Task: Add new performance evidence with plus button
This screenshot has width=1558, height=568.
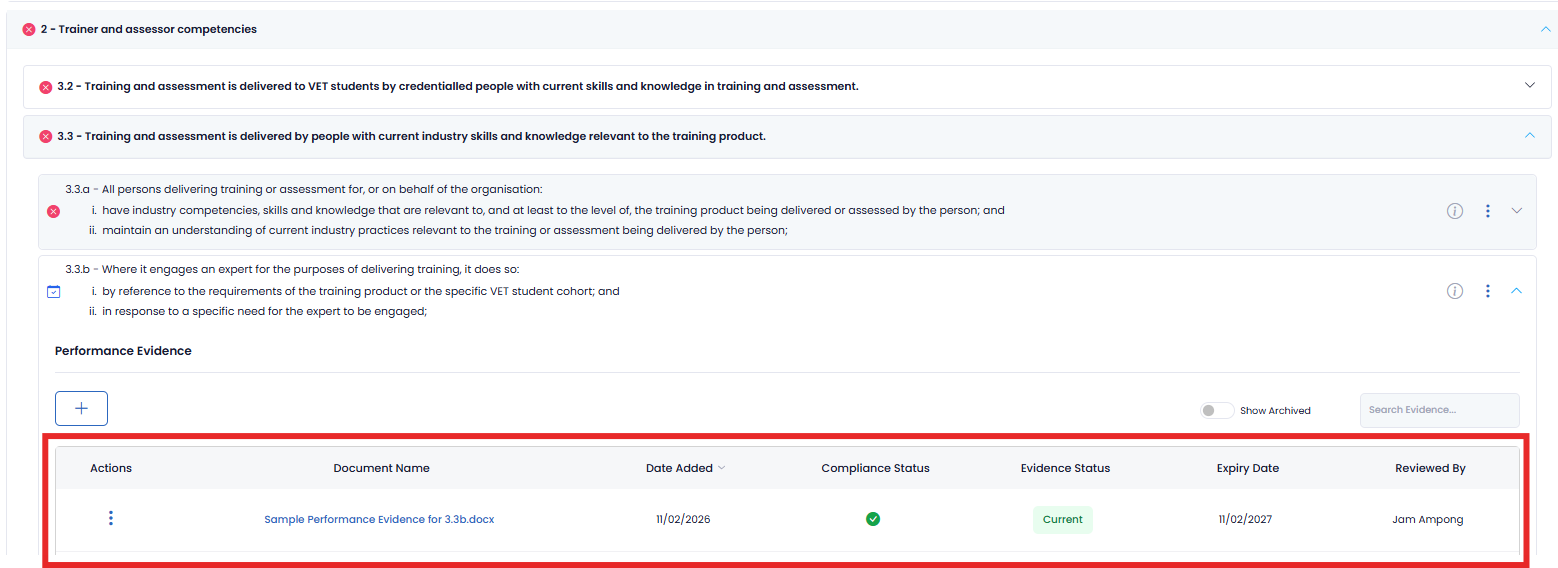Action: [81, 408]
